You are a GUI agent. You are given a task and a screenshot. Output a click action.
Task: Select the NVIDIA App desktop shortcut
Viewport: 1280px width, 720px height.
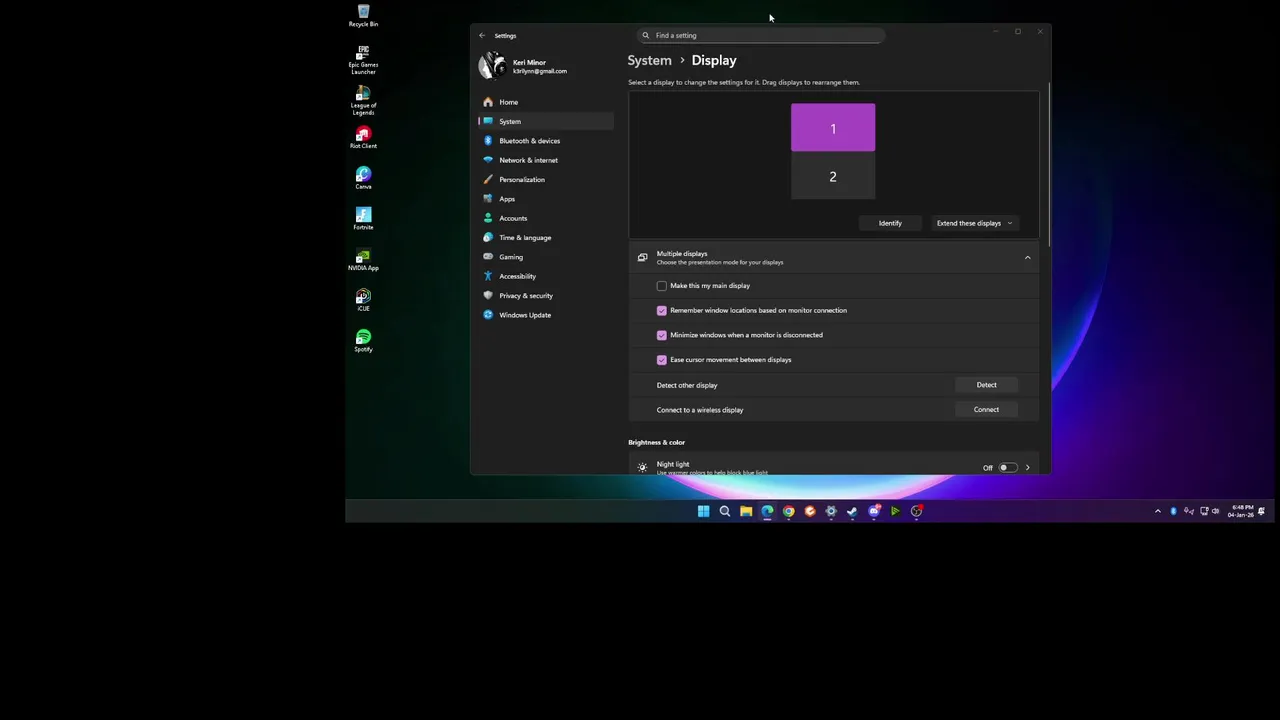pyautogui.click(x=363, y=260)
